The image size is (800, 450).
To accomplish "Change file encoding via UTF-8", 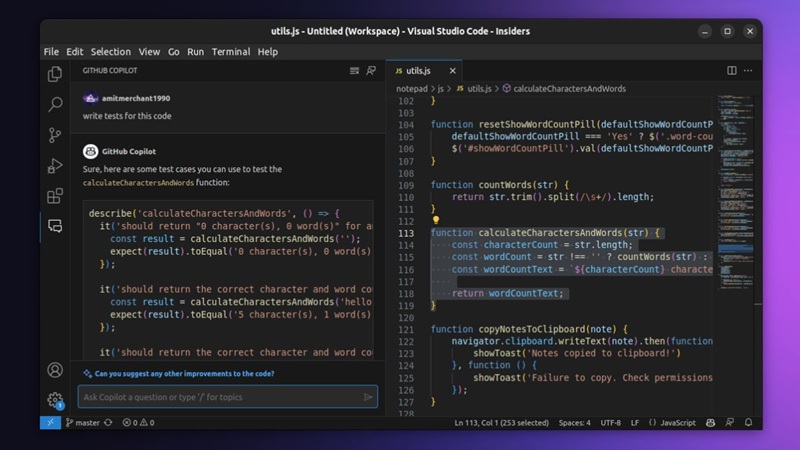I will pos(611,422).
